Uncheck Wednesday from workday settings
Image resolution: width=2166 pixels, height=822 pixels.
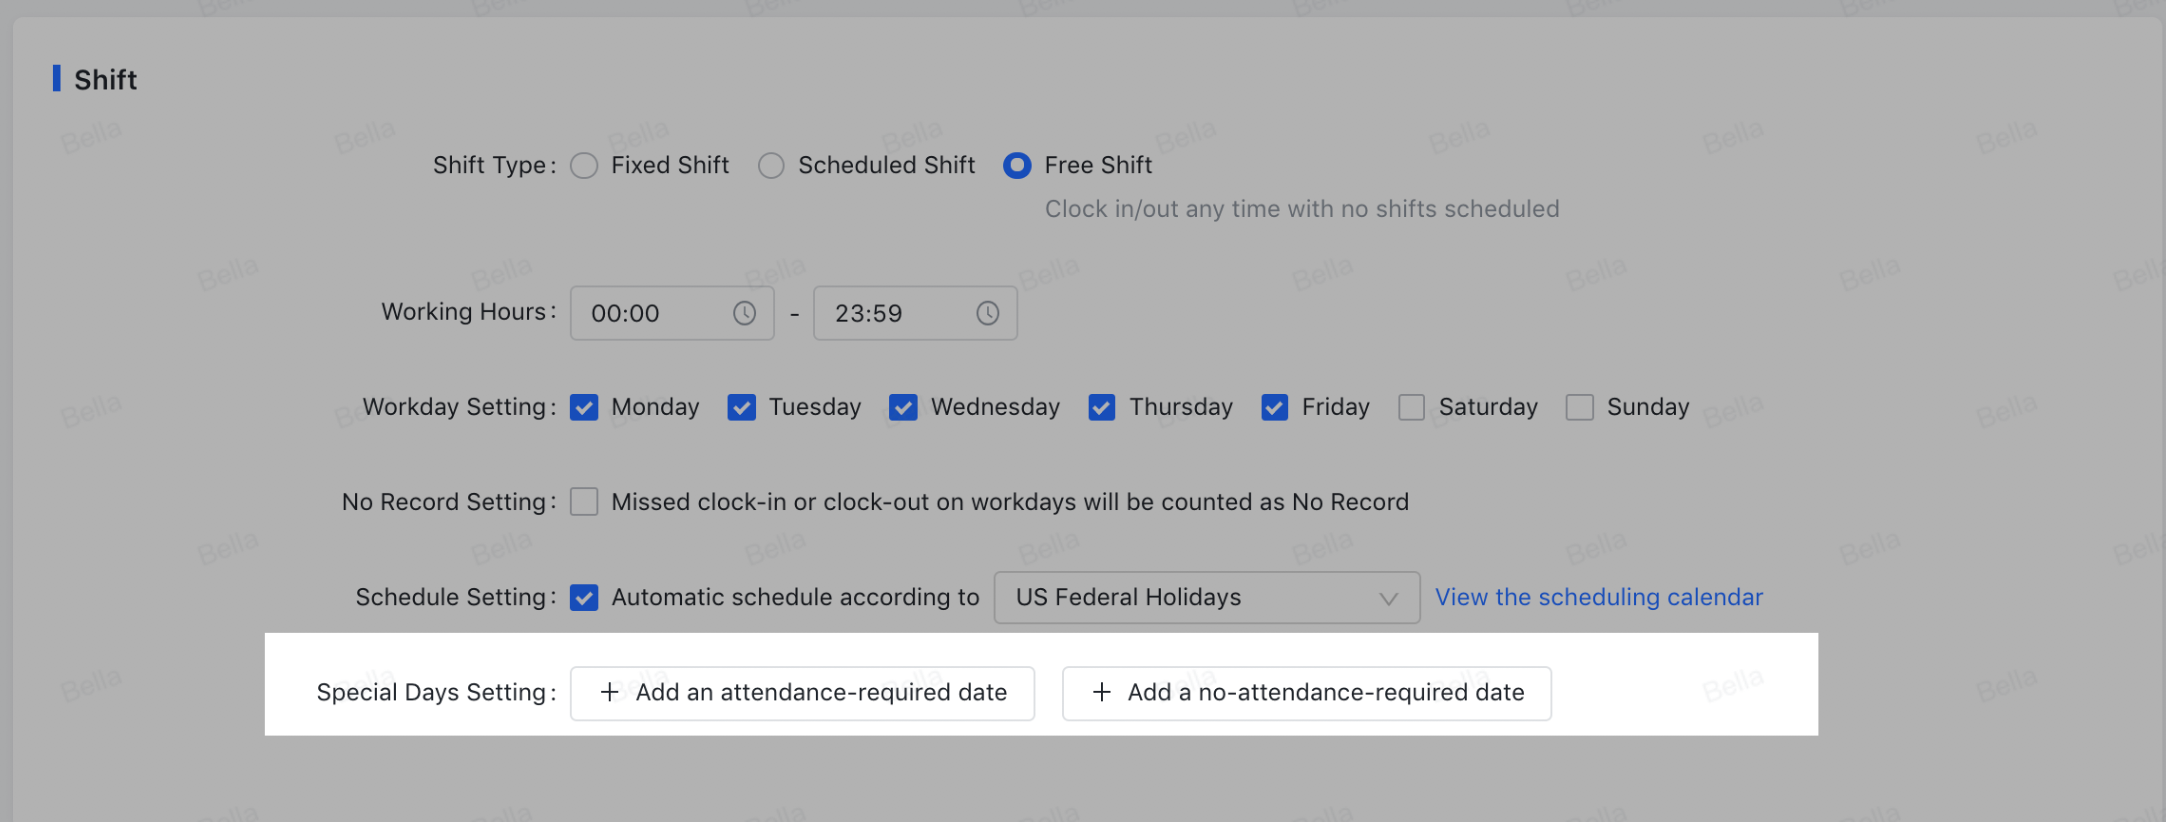pyautogui.click(x=903, y=407)
